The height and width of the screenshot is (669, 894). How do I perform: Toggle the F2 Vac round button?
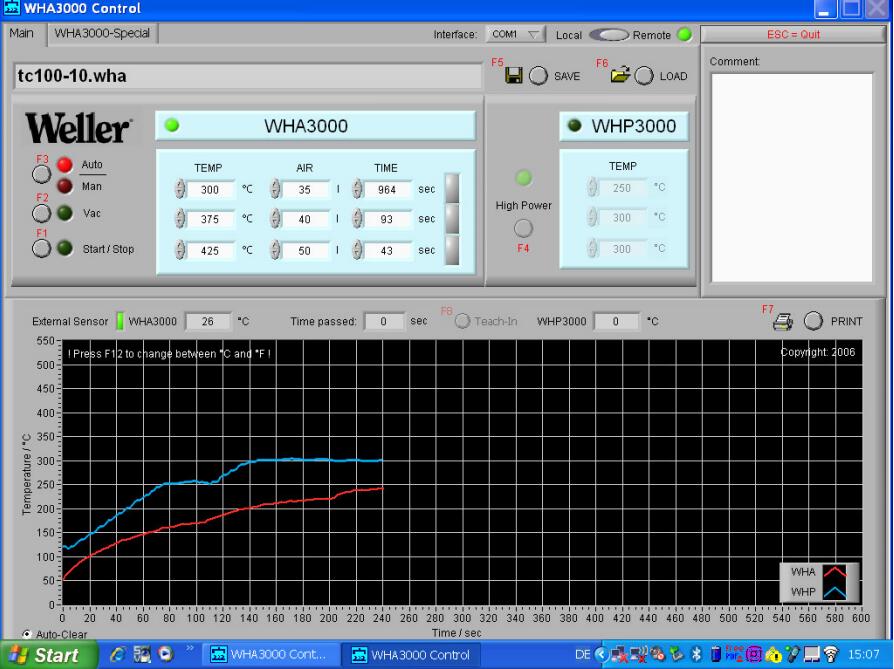pyautogui.click(x=42, y=213)
